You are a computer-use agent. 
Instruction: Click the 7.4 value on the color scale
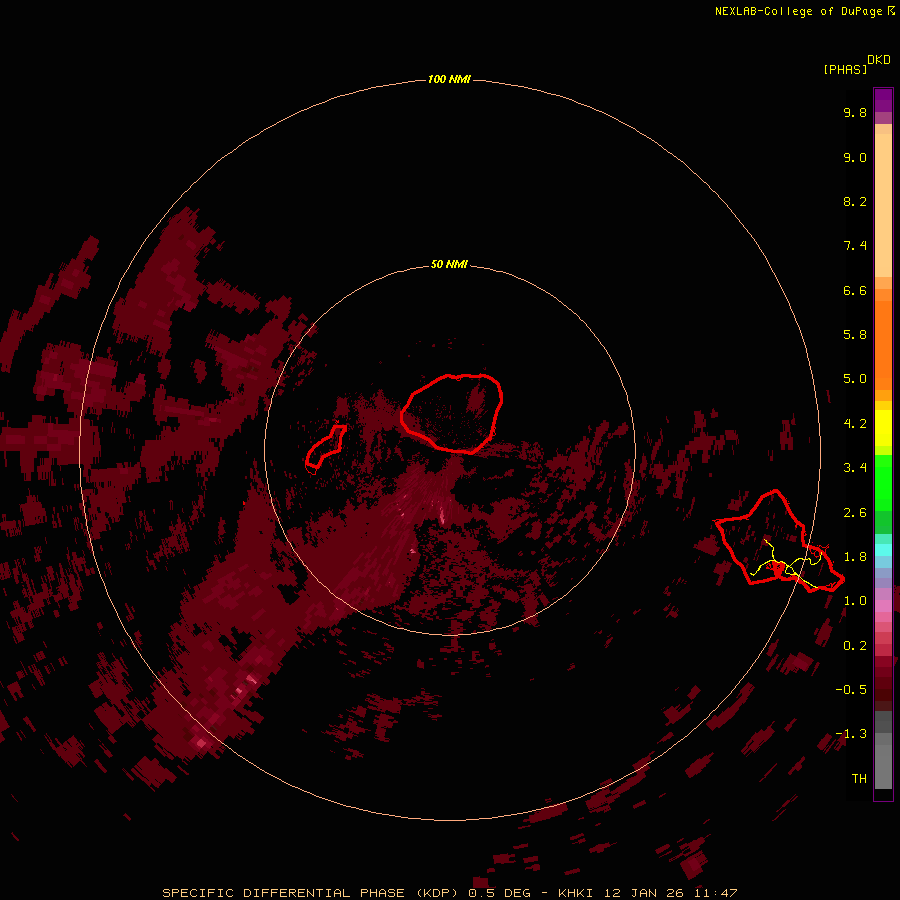[x=855, y=246]
